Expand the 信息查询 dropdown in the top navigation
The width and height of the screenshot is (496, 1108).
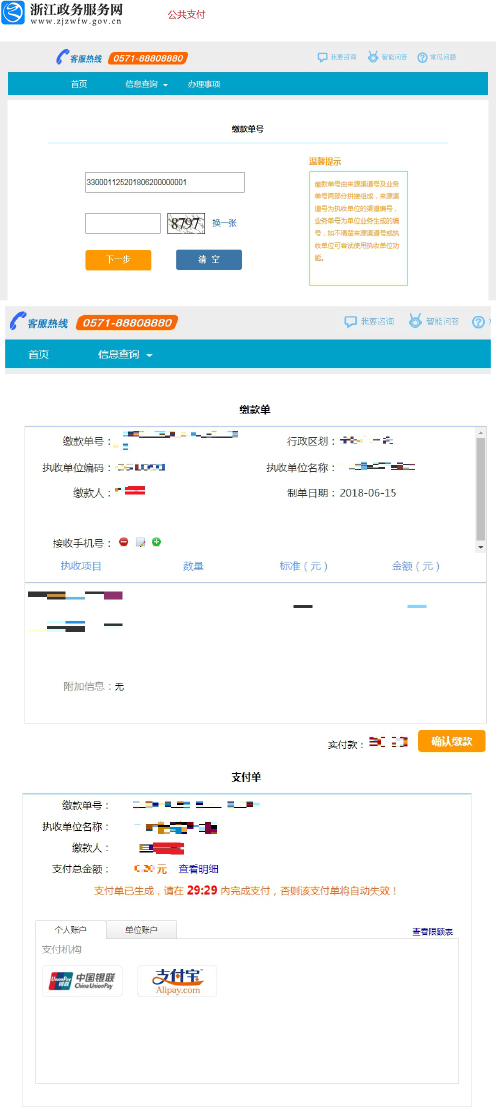click(x=146, y=84)
